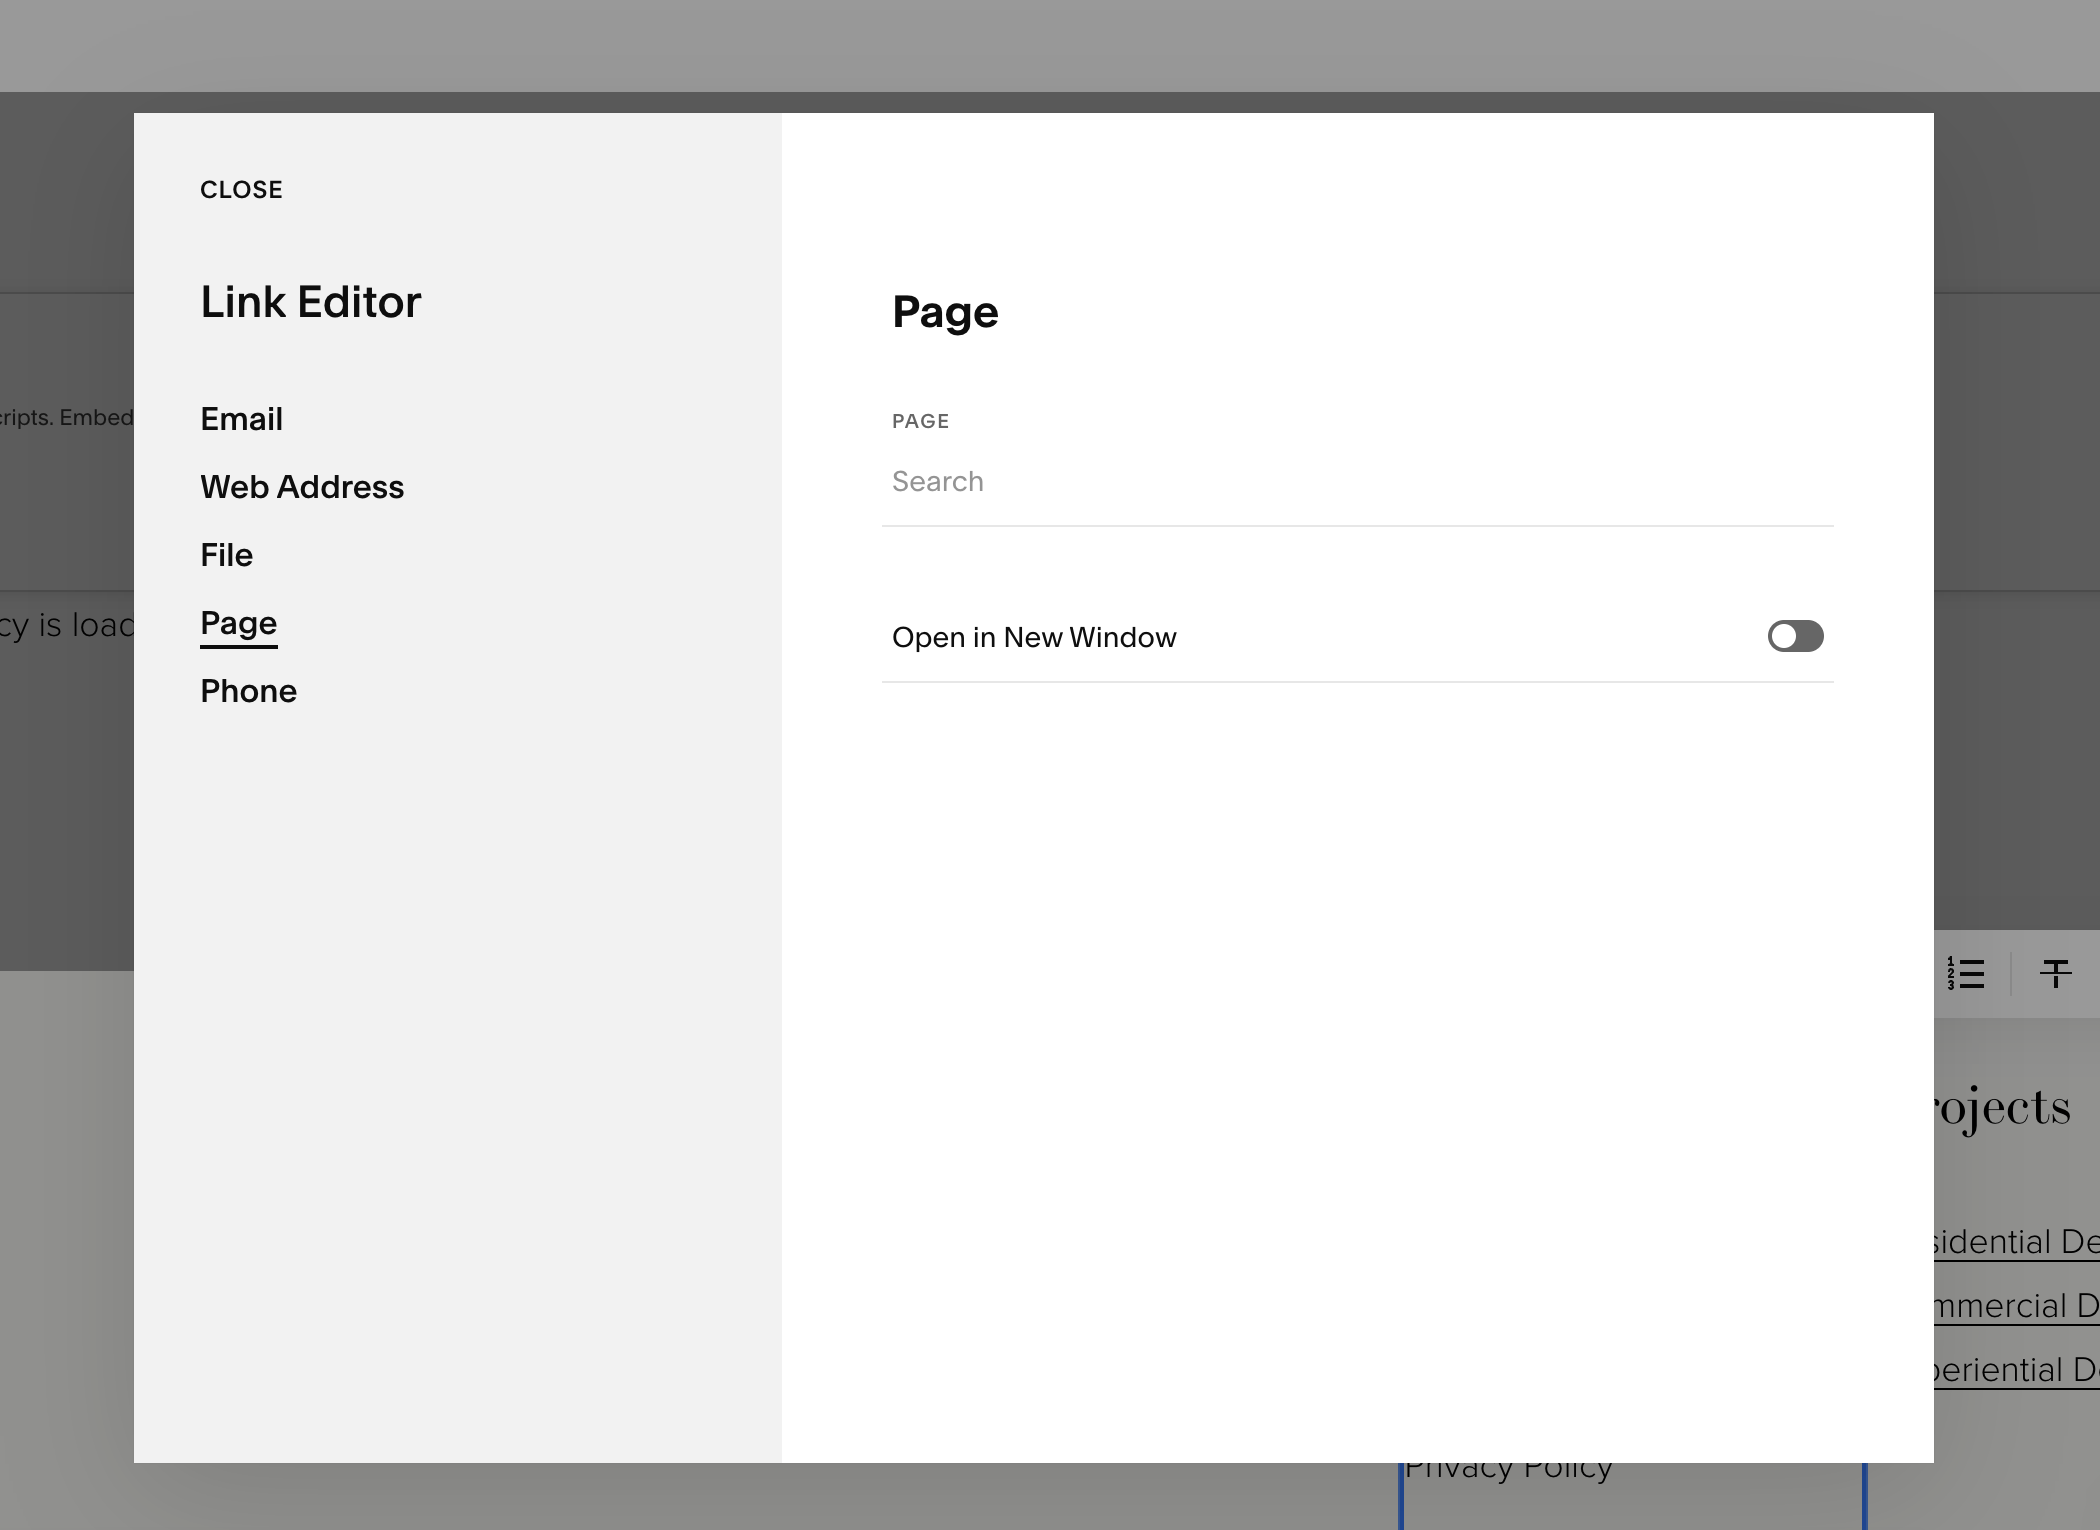Select the Page link type
Image resolution: width=2100 pixels, height=1530 pixels.
click(238, 623)
